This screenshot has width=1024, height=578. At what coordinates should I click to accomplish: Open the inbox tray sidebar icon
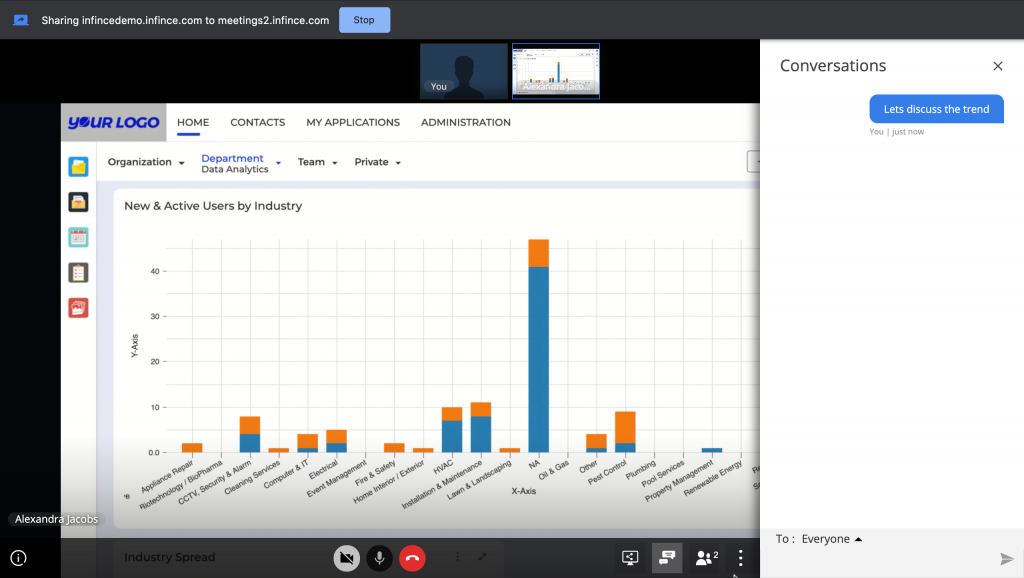(x=78, y=202)
